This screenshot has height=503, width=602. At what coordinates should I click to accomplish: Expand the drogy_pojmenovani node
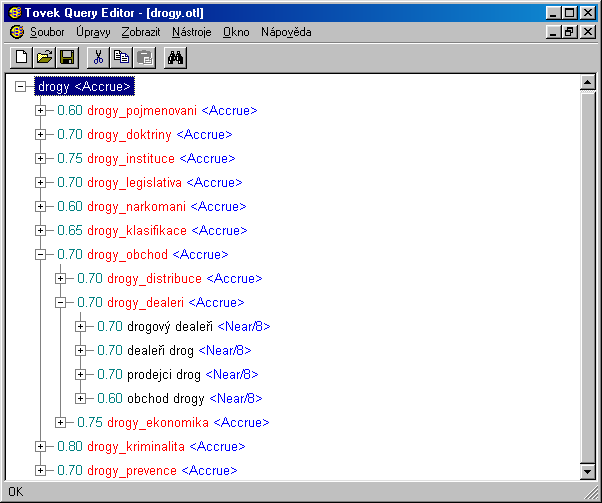pyautogui.click(x=40, y=111)
